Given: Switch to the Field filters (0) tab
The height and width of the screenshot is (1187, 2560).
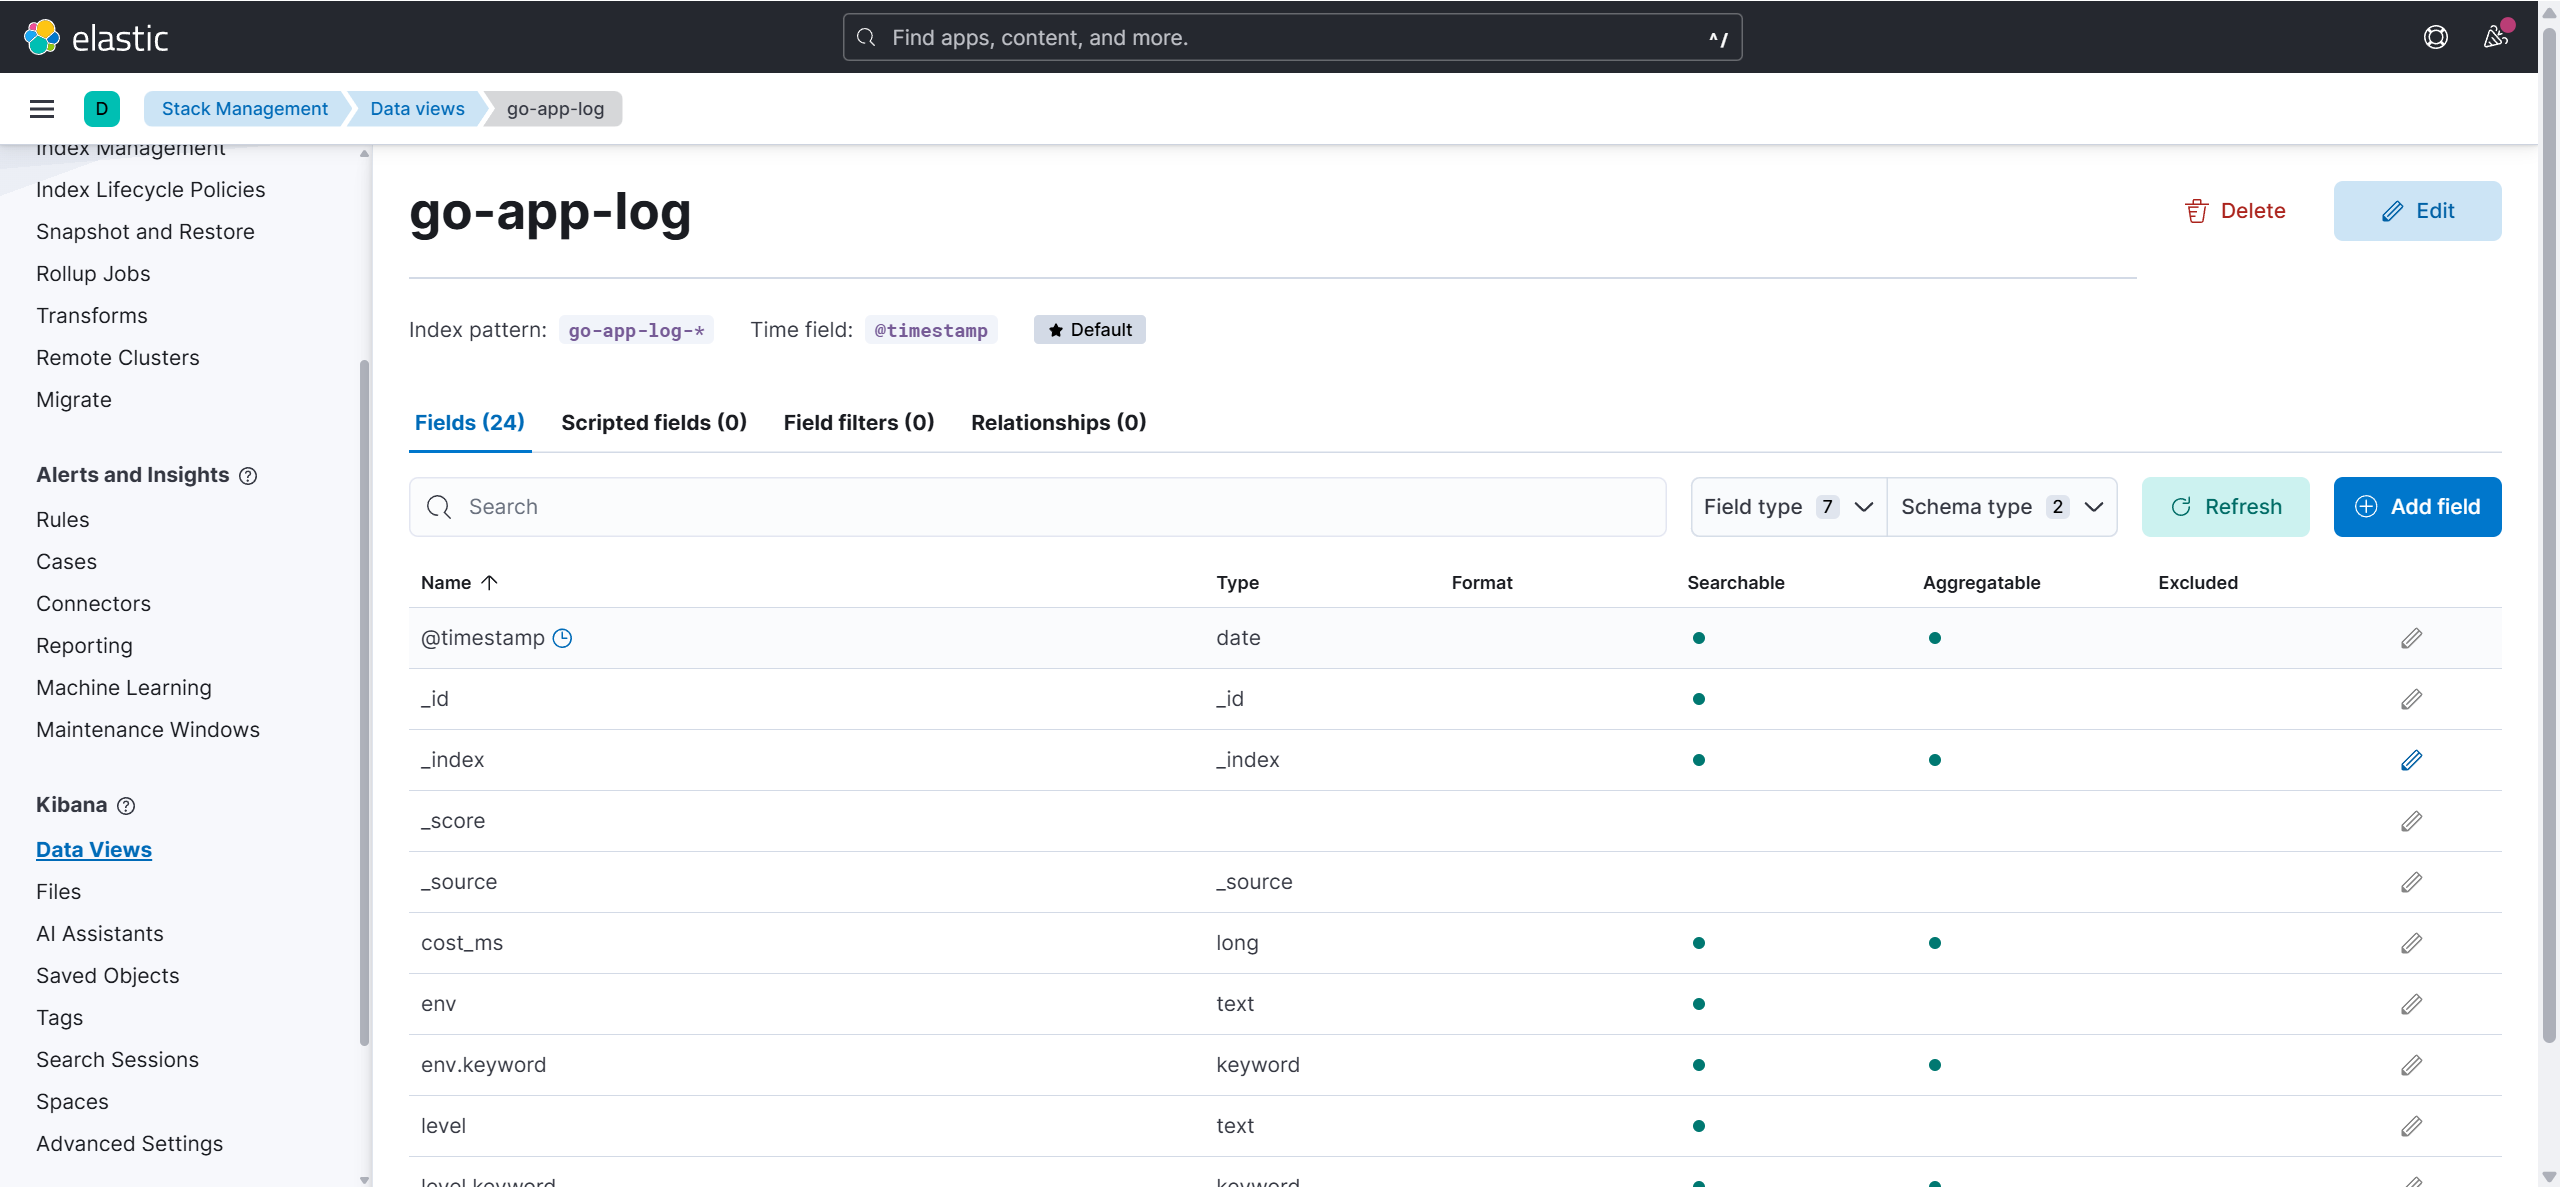Looking at the screenshot, I should tap(859, 423).
